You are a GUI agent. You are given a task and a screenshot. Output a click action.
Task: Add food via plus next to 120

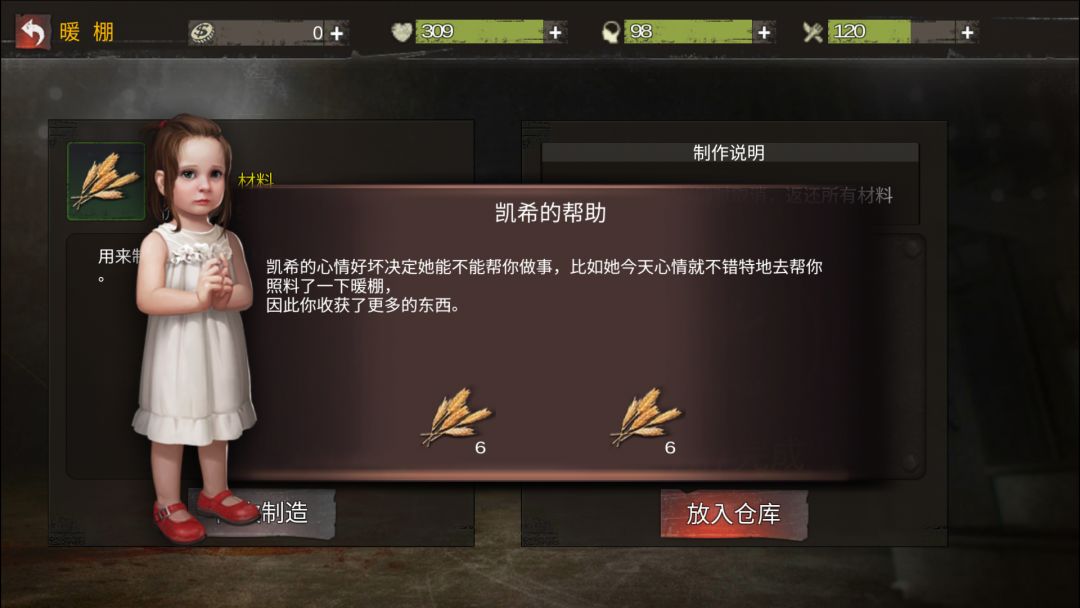[967, 32]
